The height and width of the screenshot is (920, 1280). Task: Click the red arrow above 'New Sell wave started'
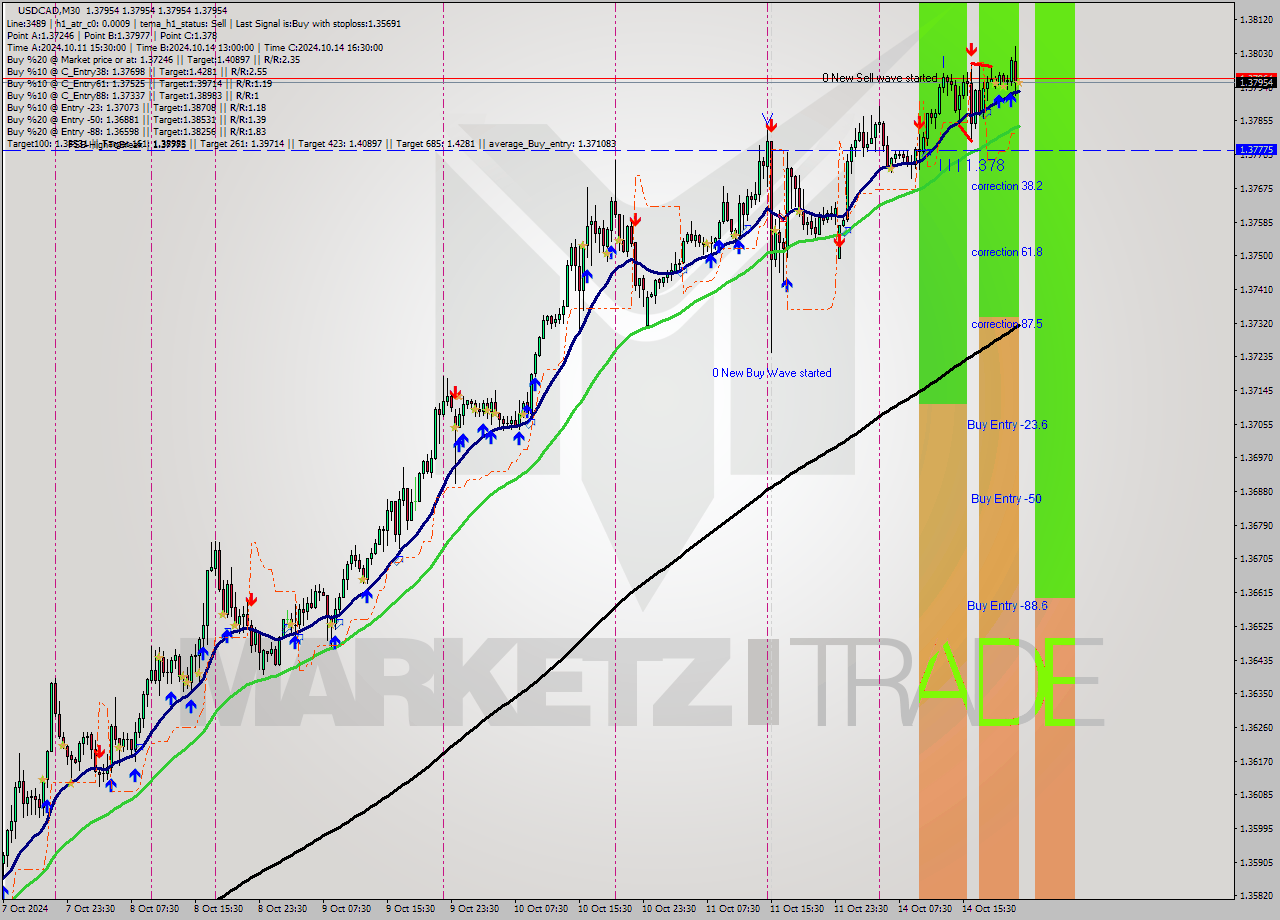tap(971, 49)
